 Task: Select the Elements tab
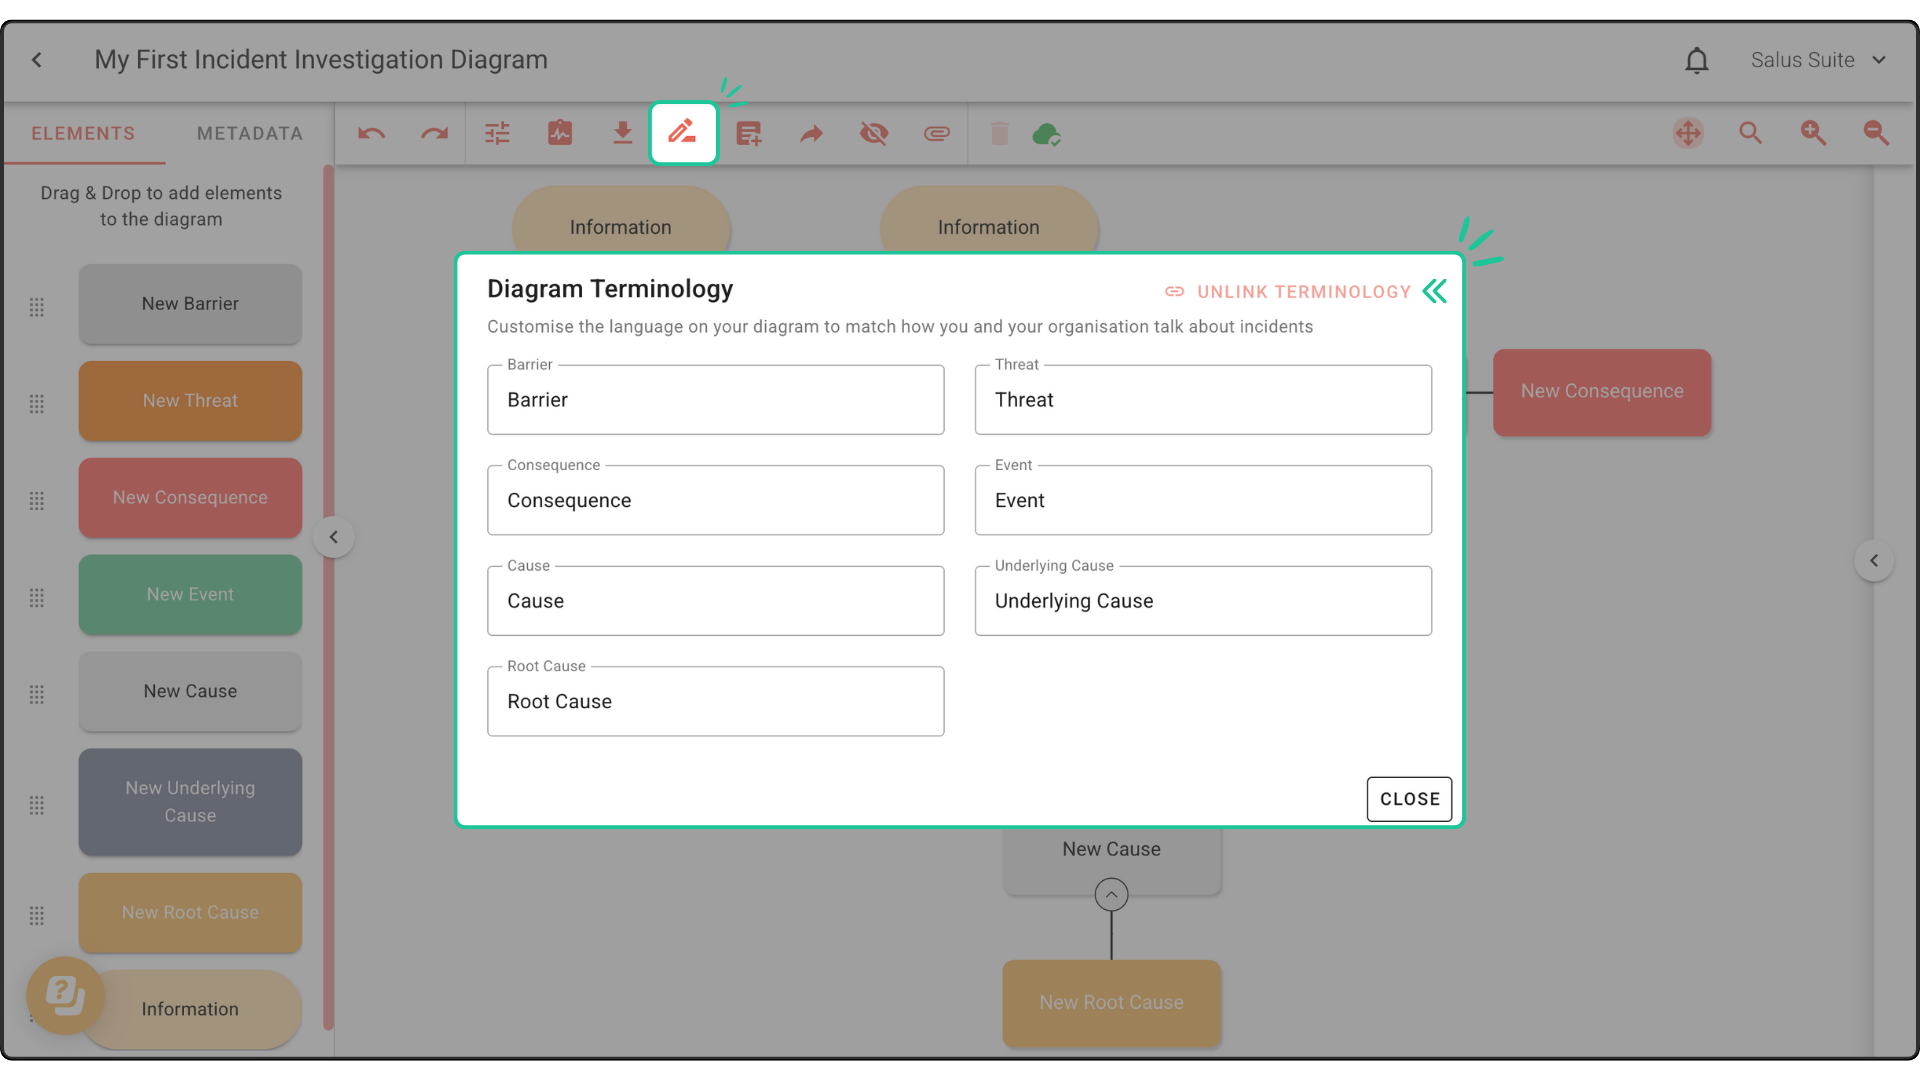click(x=83, y=133)
